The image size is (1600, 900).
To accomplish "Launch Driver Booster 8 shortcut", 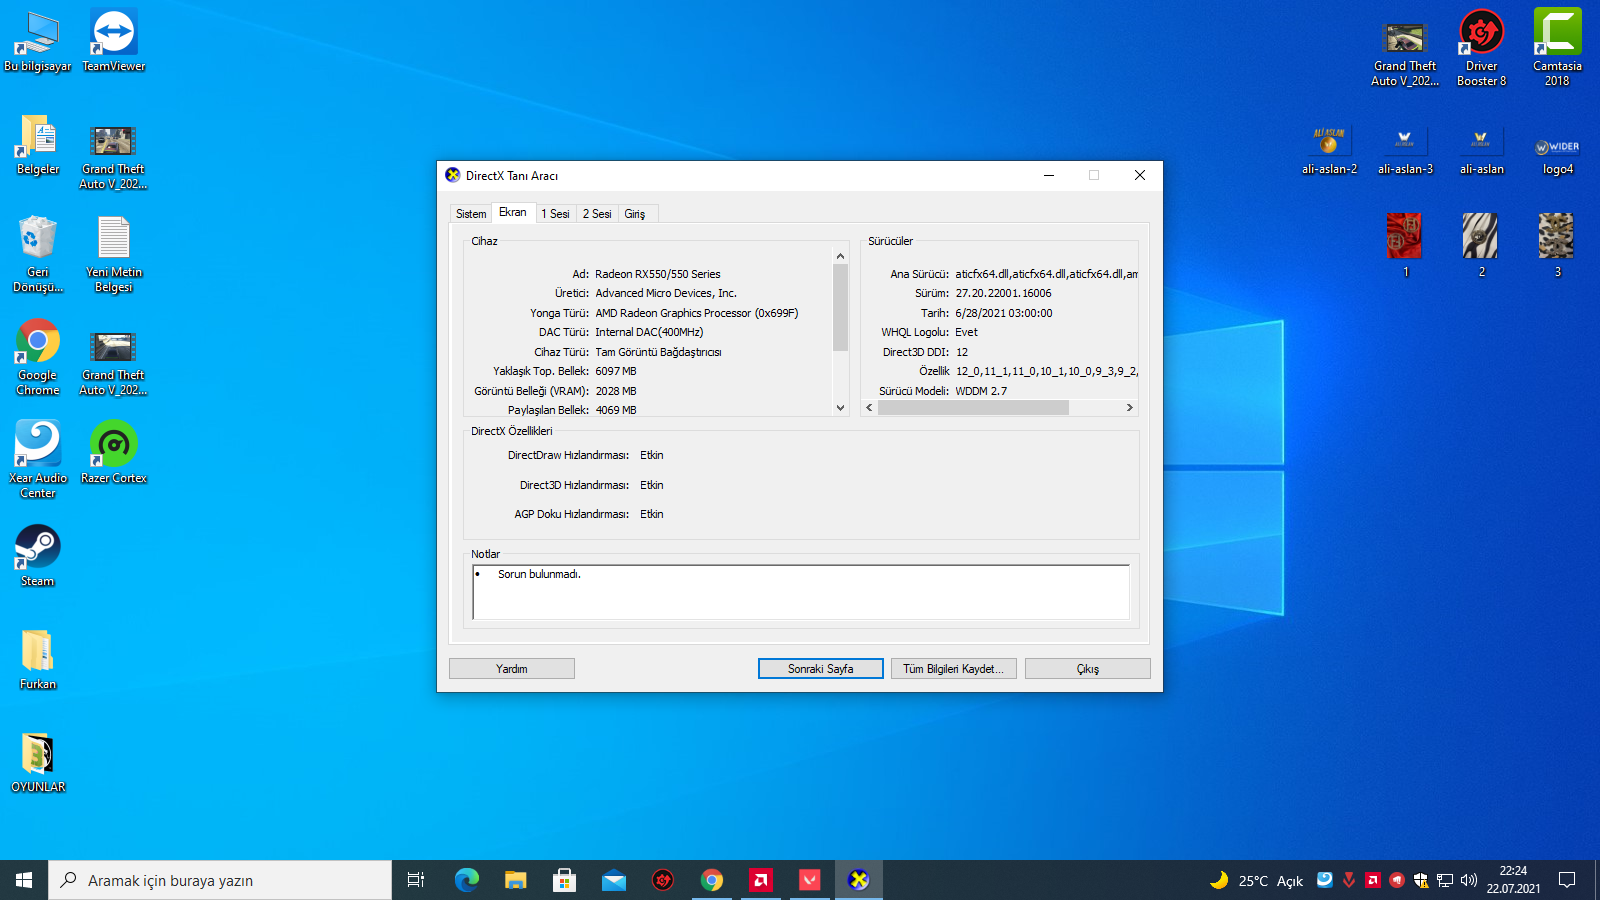I will [x=1481, y=48].
